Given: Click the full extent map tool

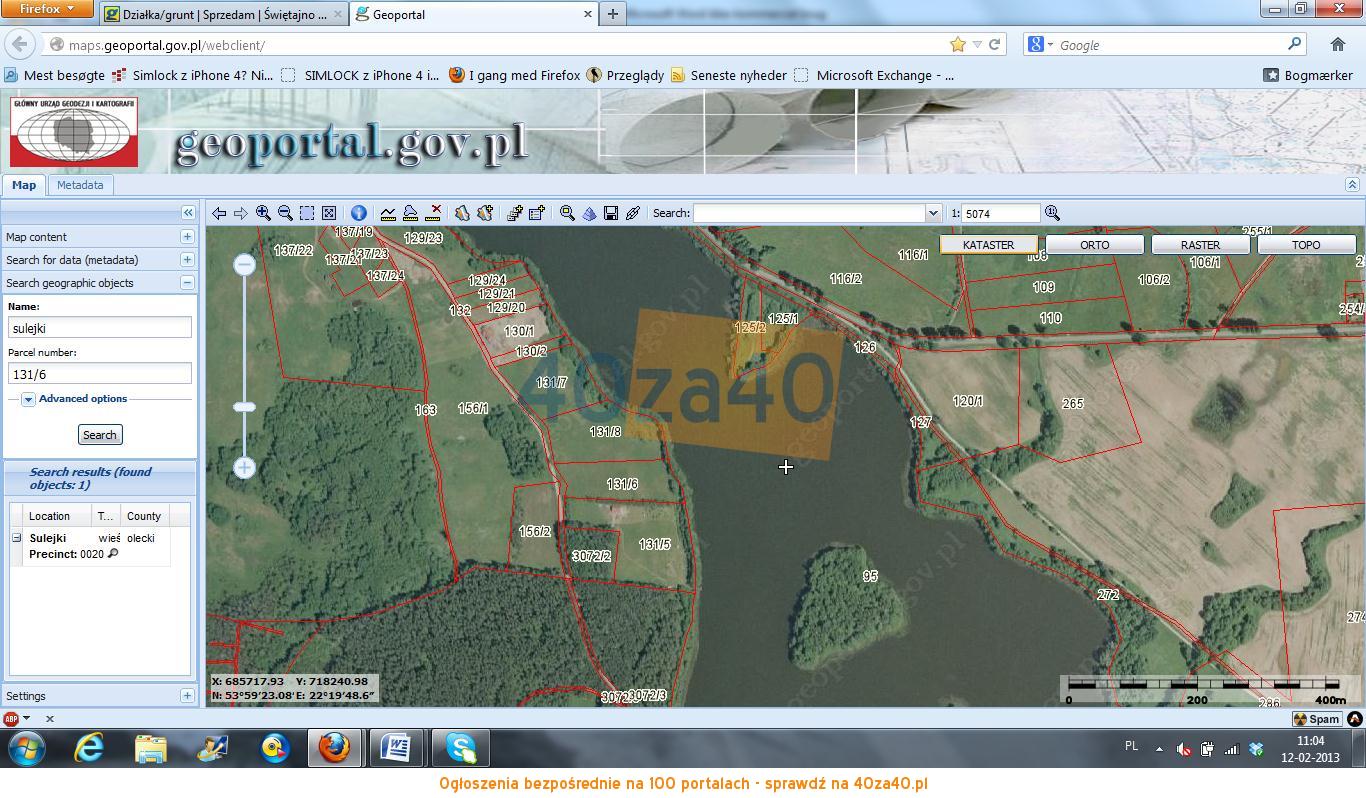Looking at the screenshot, I should click(329, 213).
